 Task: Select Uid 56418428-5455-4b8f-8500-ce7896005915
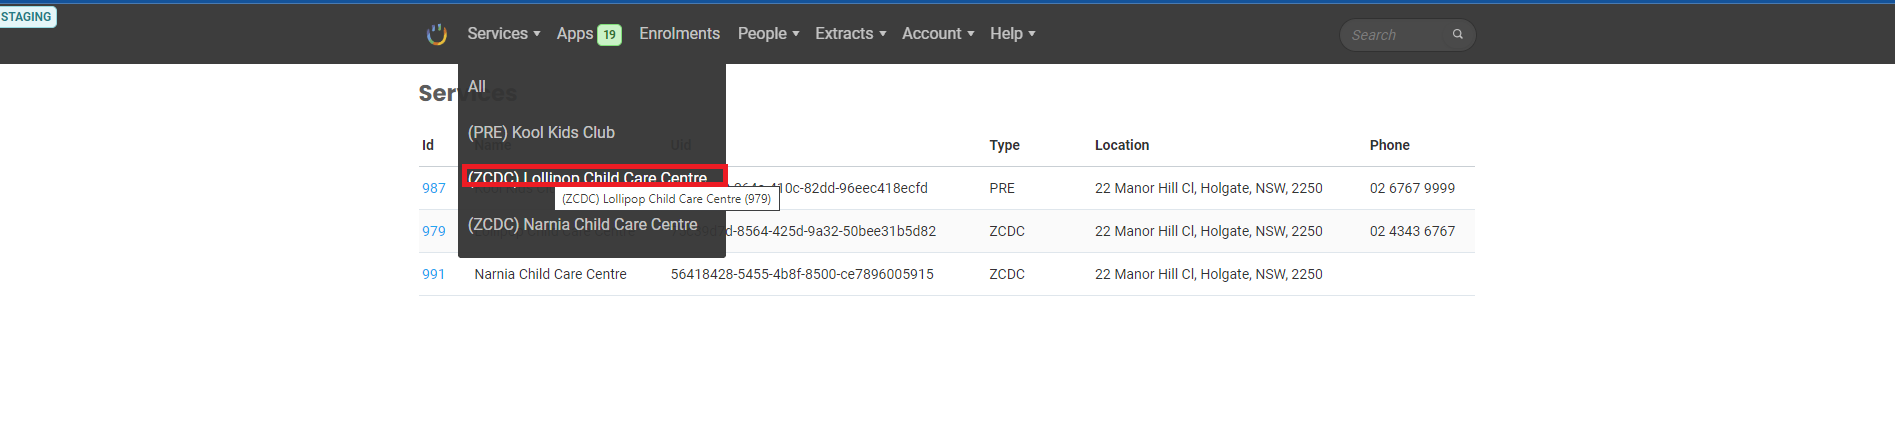(802, 274)
